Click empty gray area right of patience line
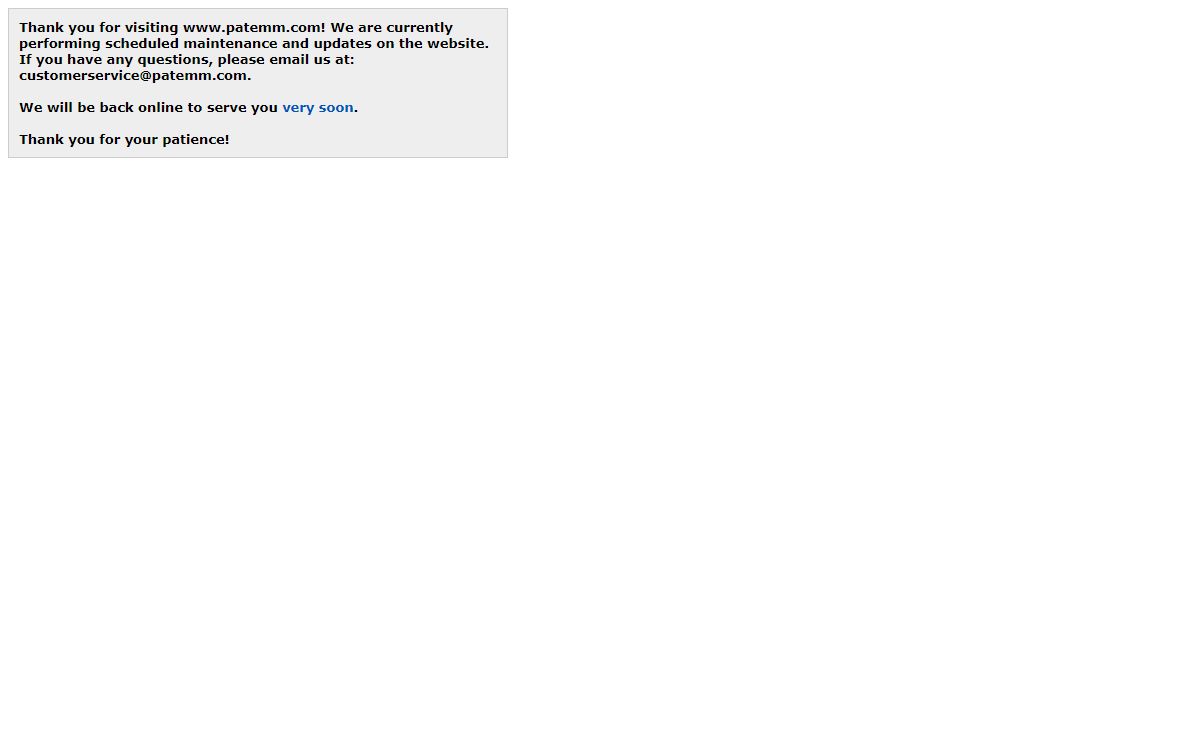The image size is (1200, 740). click(370, 140)
